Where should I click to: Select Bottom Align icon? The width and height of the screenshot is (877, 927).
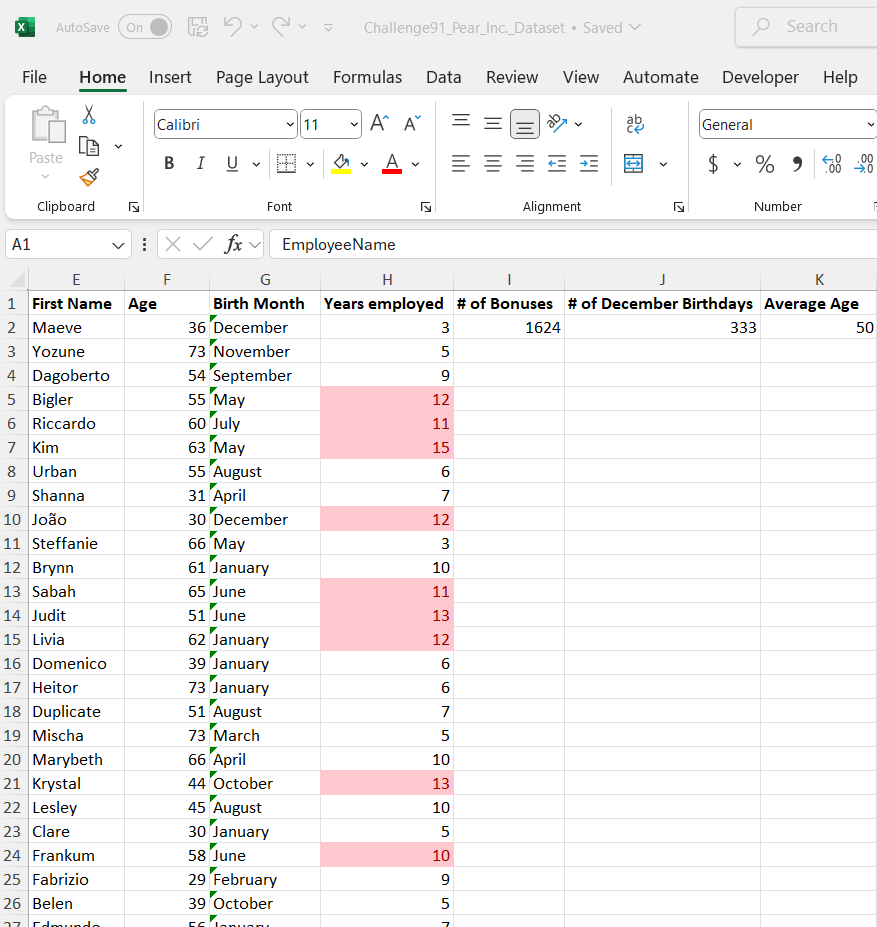525,124
